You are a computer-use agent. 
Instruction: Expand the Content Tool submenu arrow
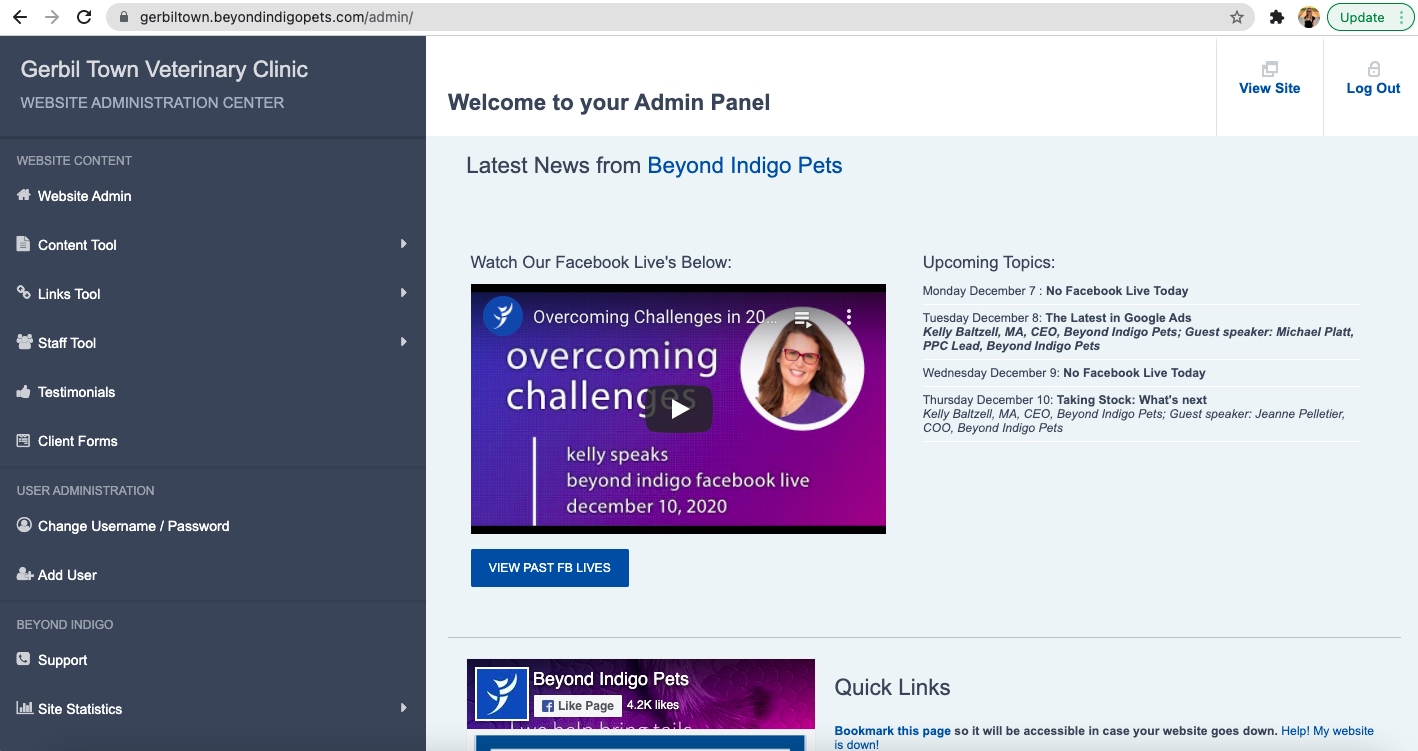point(404,243)
